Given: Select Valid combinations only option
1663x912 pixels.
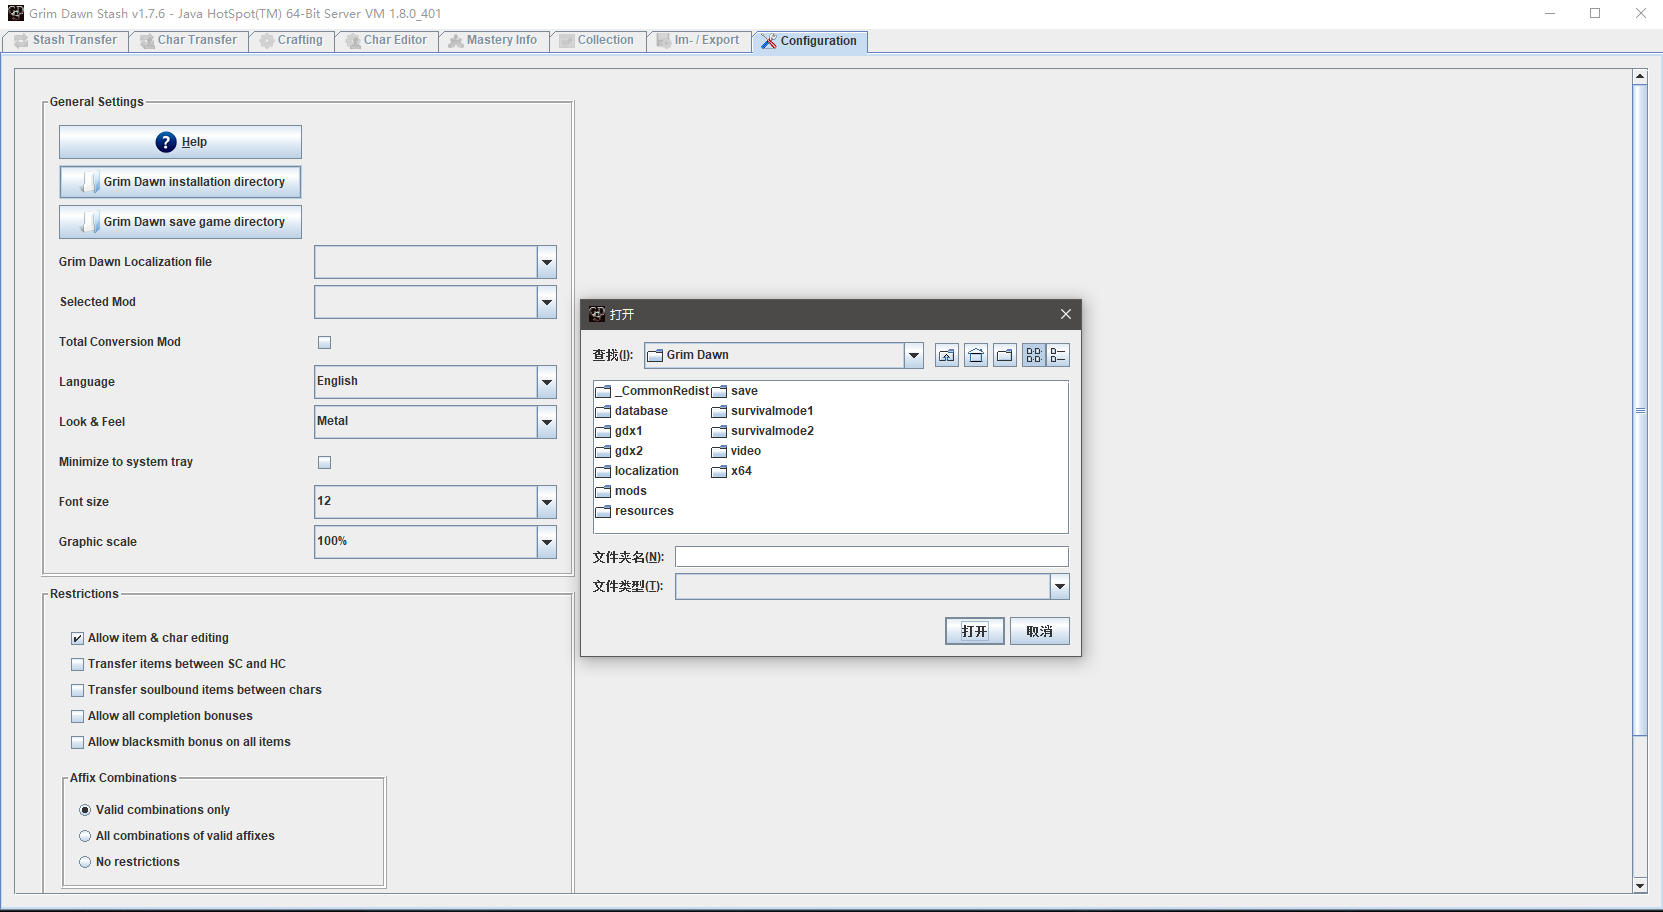Looking at the screenshot, I should pos(85,810).
